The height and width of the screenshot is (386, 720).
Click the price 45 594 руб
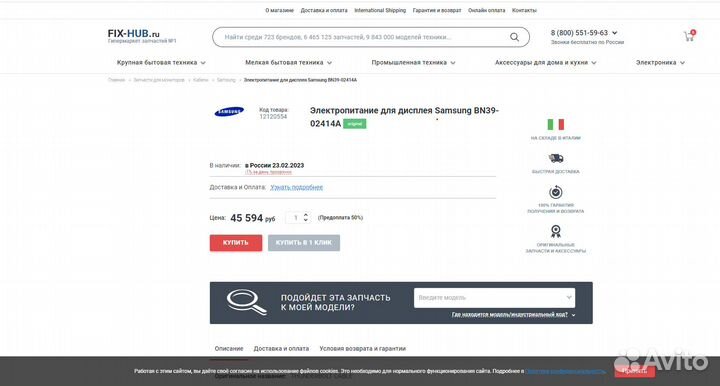(x=253, y=218)
